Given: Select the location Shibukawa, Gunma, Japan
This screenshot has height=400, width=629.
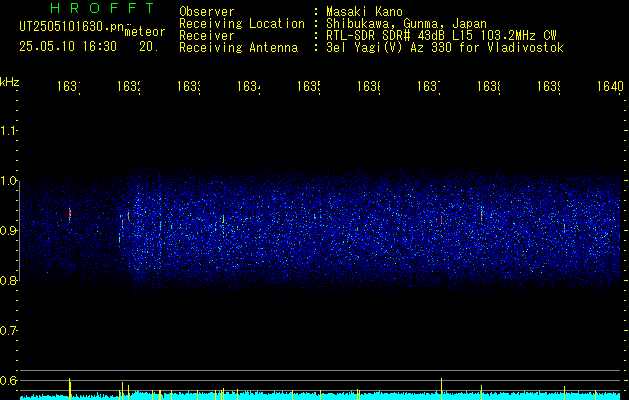Looking at the screenshot, I should point(406,24).
